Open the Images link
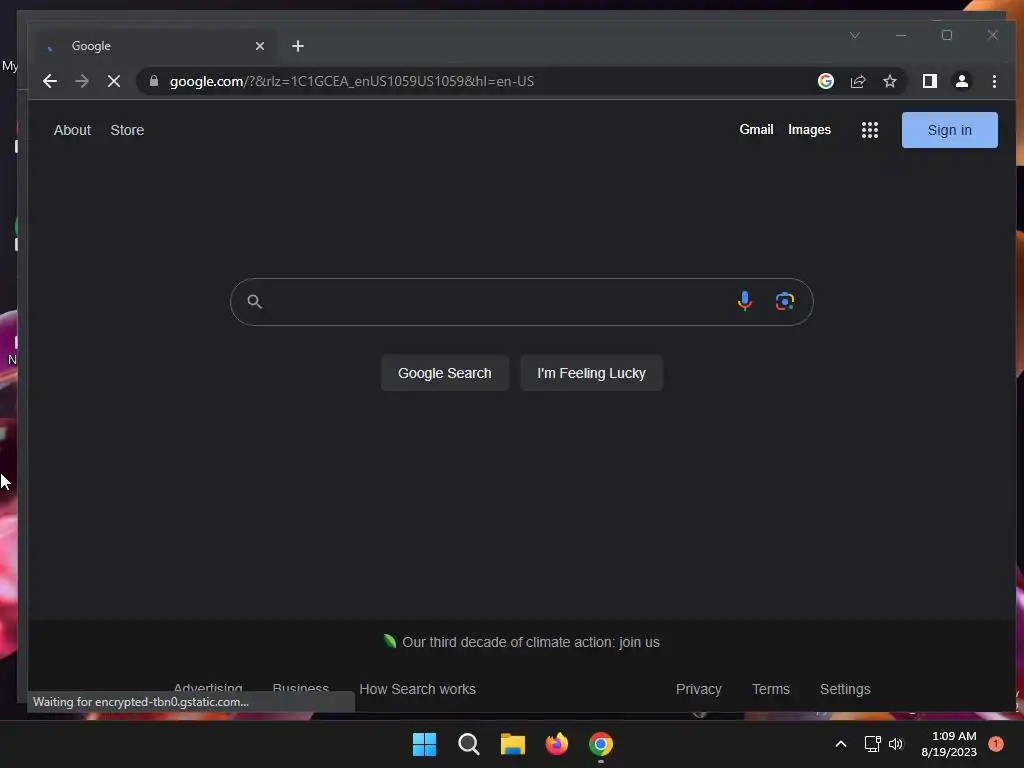Screen dimensions: 1024x768 click(x=809, y=129)
